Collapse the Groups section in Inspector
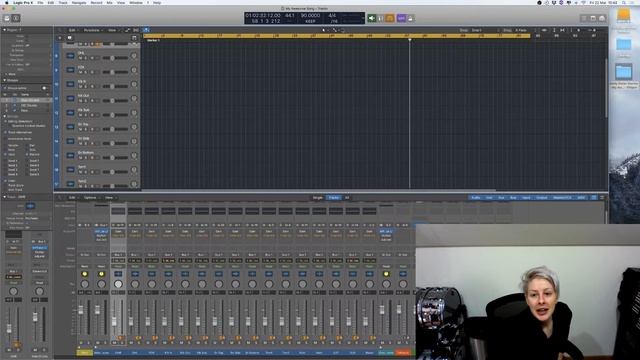The width and height of the screenshot is (640, 360). pos(4,80)
